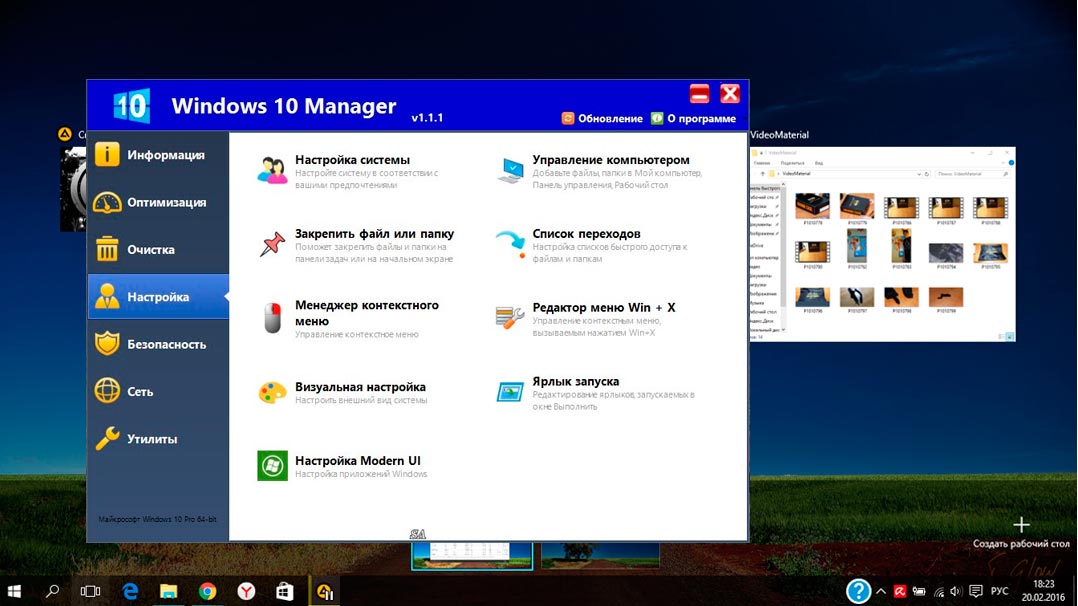
Task: Open the Ярлык запуска picture icon
Action: point(510,392)
